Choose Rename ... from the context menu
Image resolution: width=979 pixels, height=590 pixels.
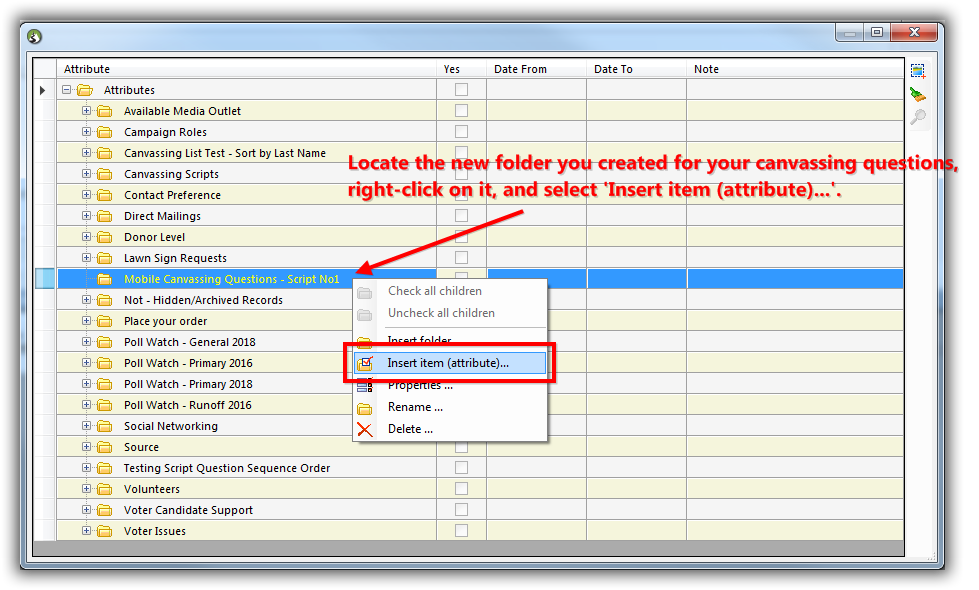[x=450, y=407]
